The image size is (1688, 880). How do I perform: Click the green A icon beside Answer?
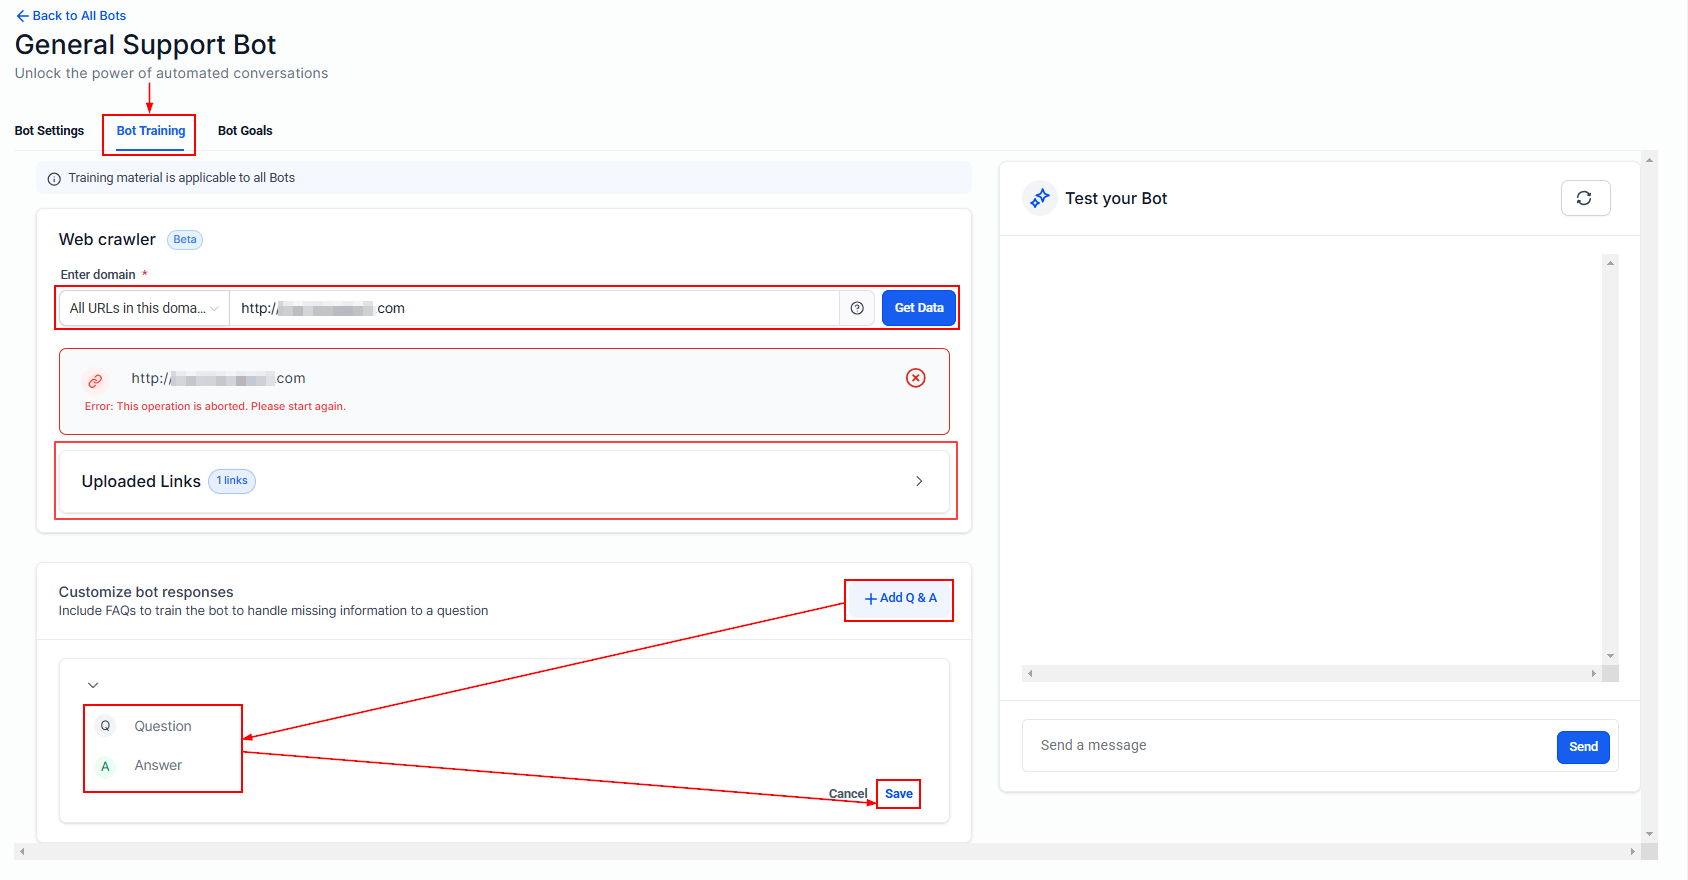[x=105, y=766]
